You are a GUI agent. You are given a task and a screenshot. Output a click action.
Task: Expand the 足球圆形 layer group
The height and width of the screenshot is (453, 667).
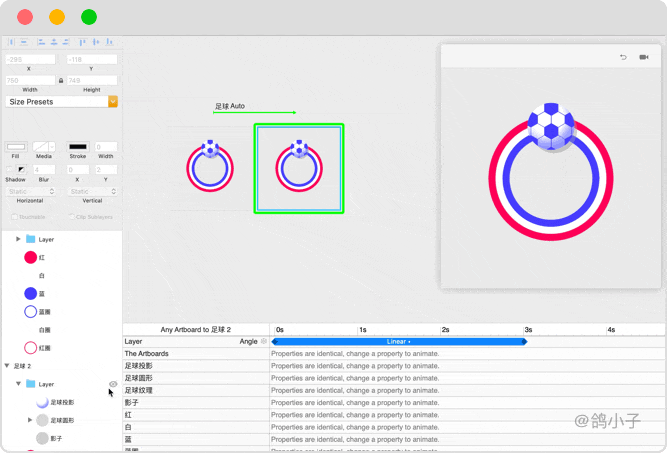coord(29,420)
